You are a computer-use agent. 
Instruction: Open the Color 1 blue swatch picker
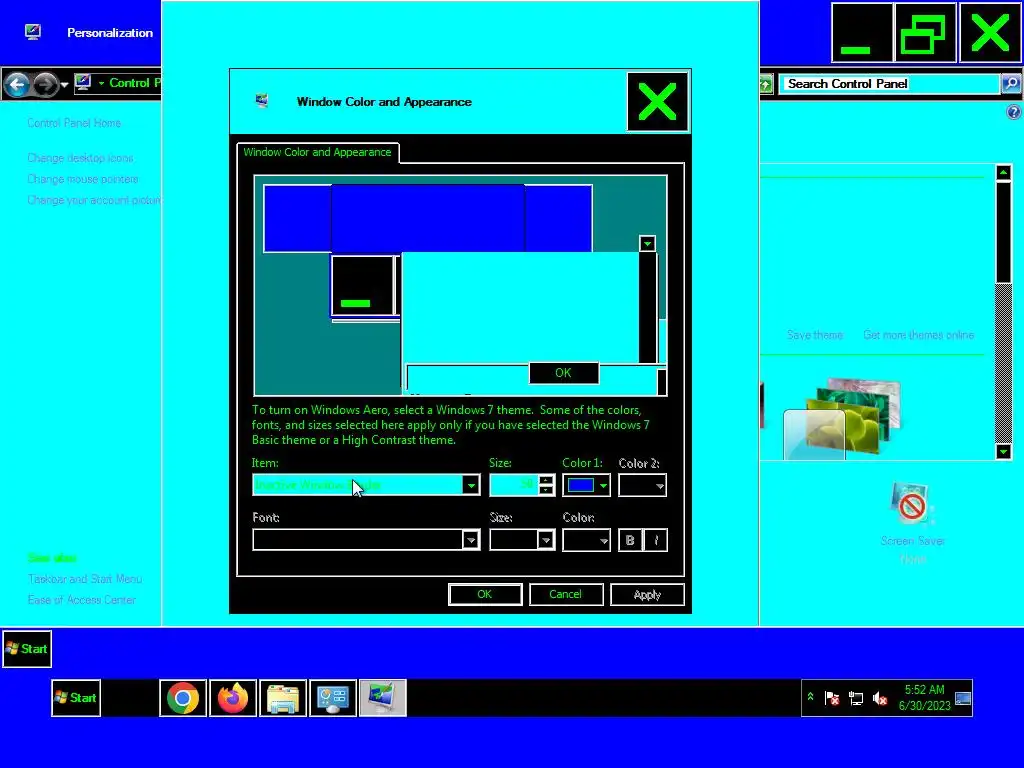[x=586, y=485]
